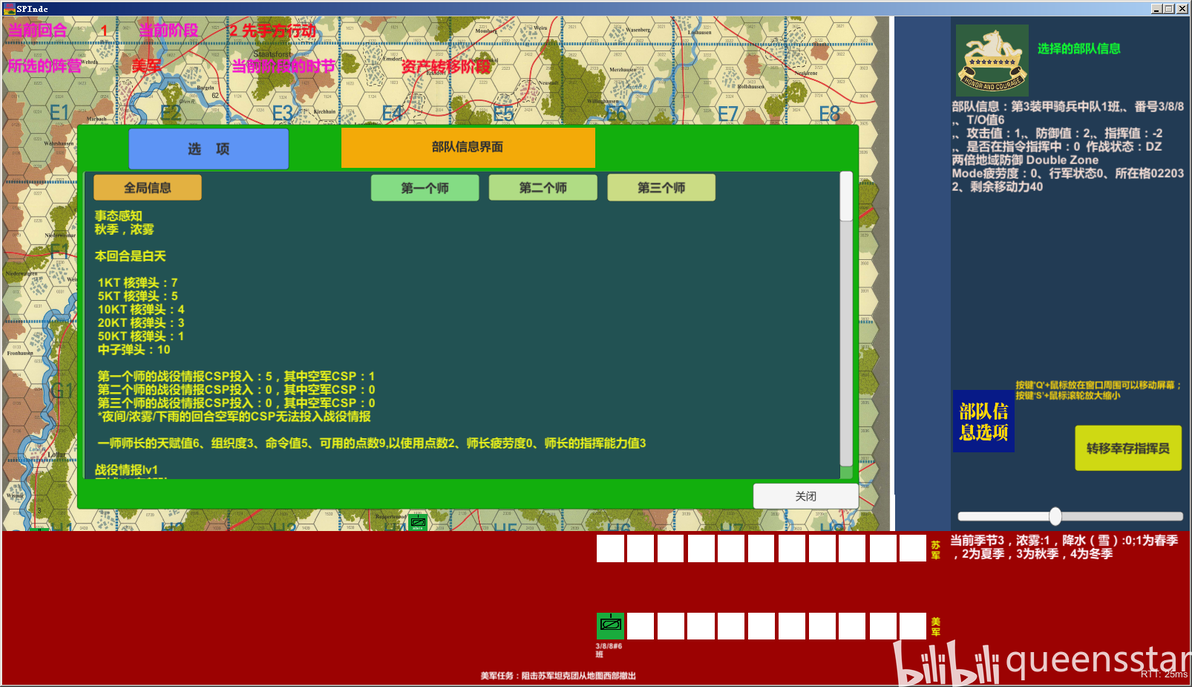Show 第三个师 division info
This screenshot has height=687, width=1192.
[x=661, y=188]
